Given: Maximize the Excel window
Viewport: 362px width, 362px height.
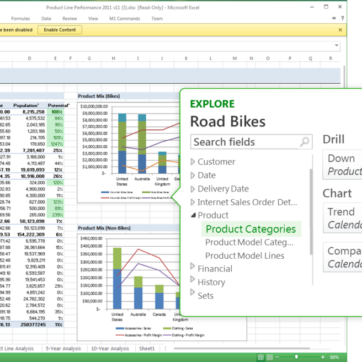Looking at the screenshot, I should (326, 7).
